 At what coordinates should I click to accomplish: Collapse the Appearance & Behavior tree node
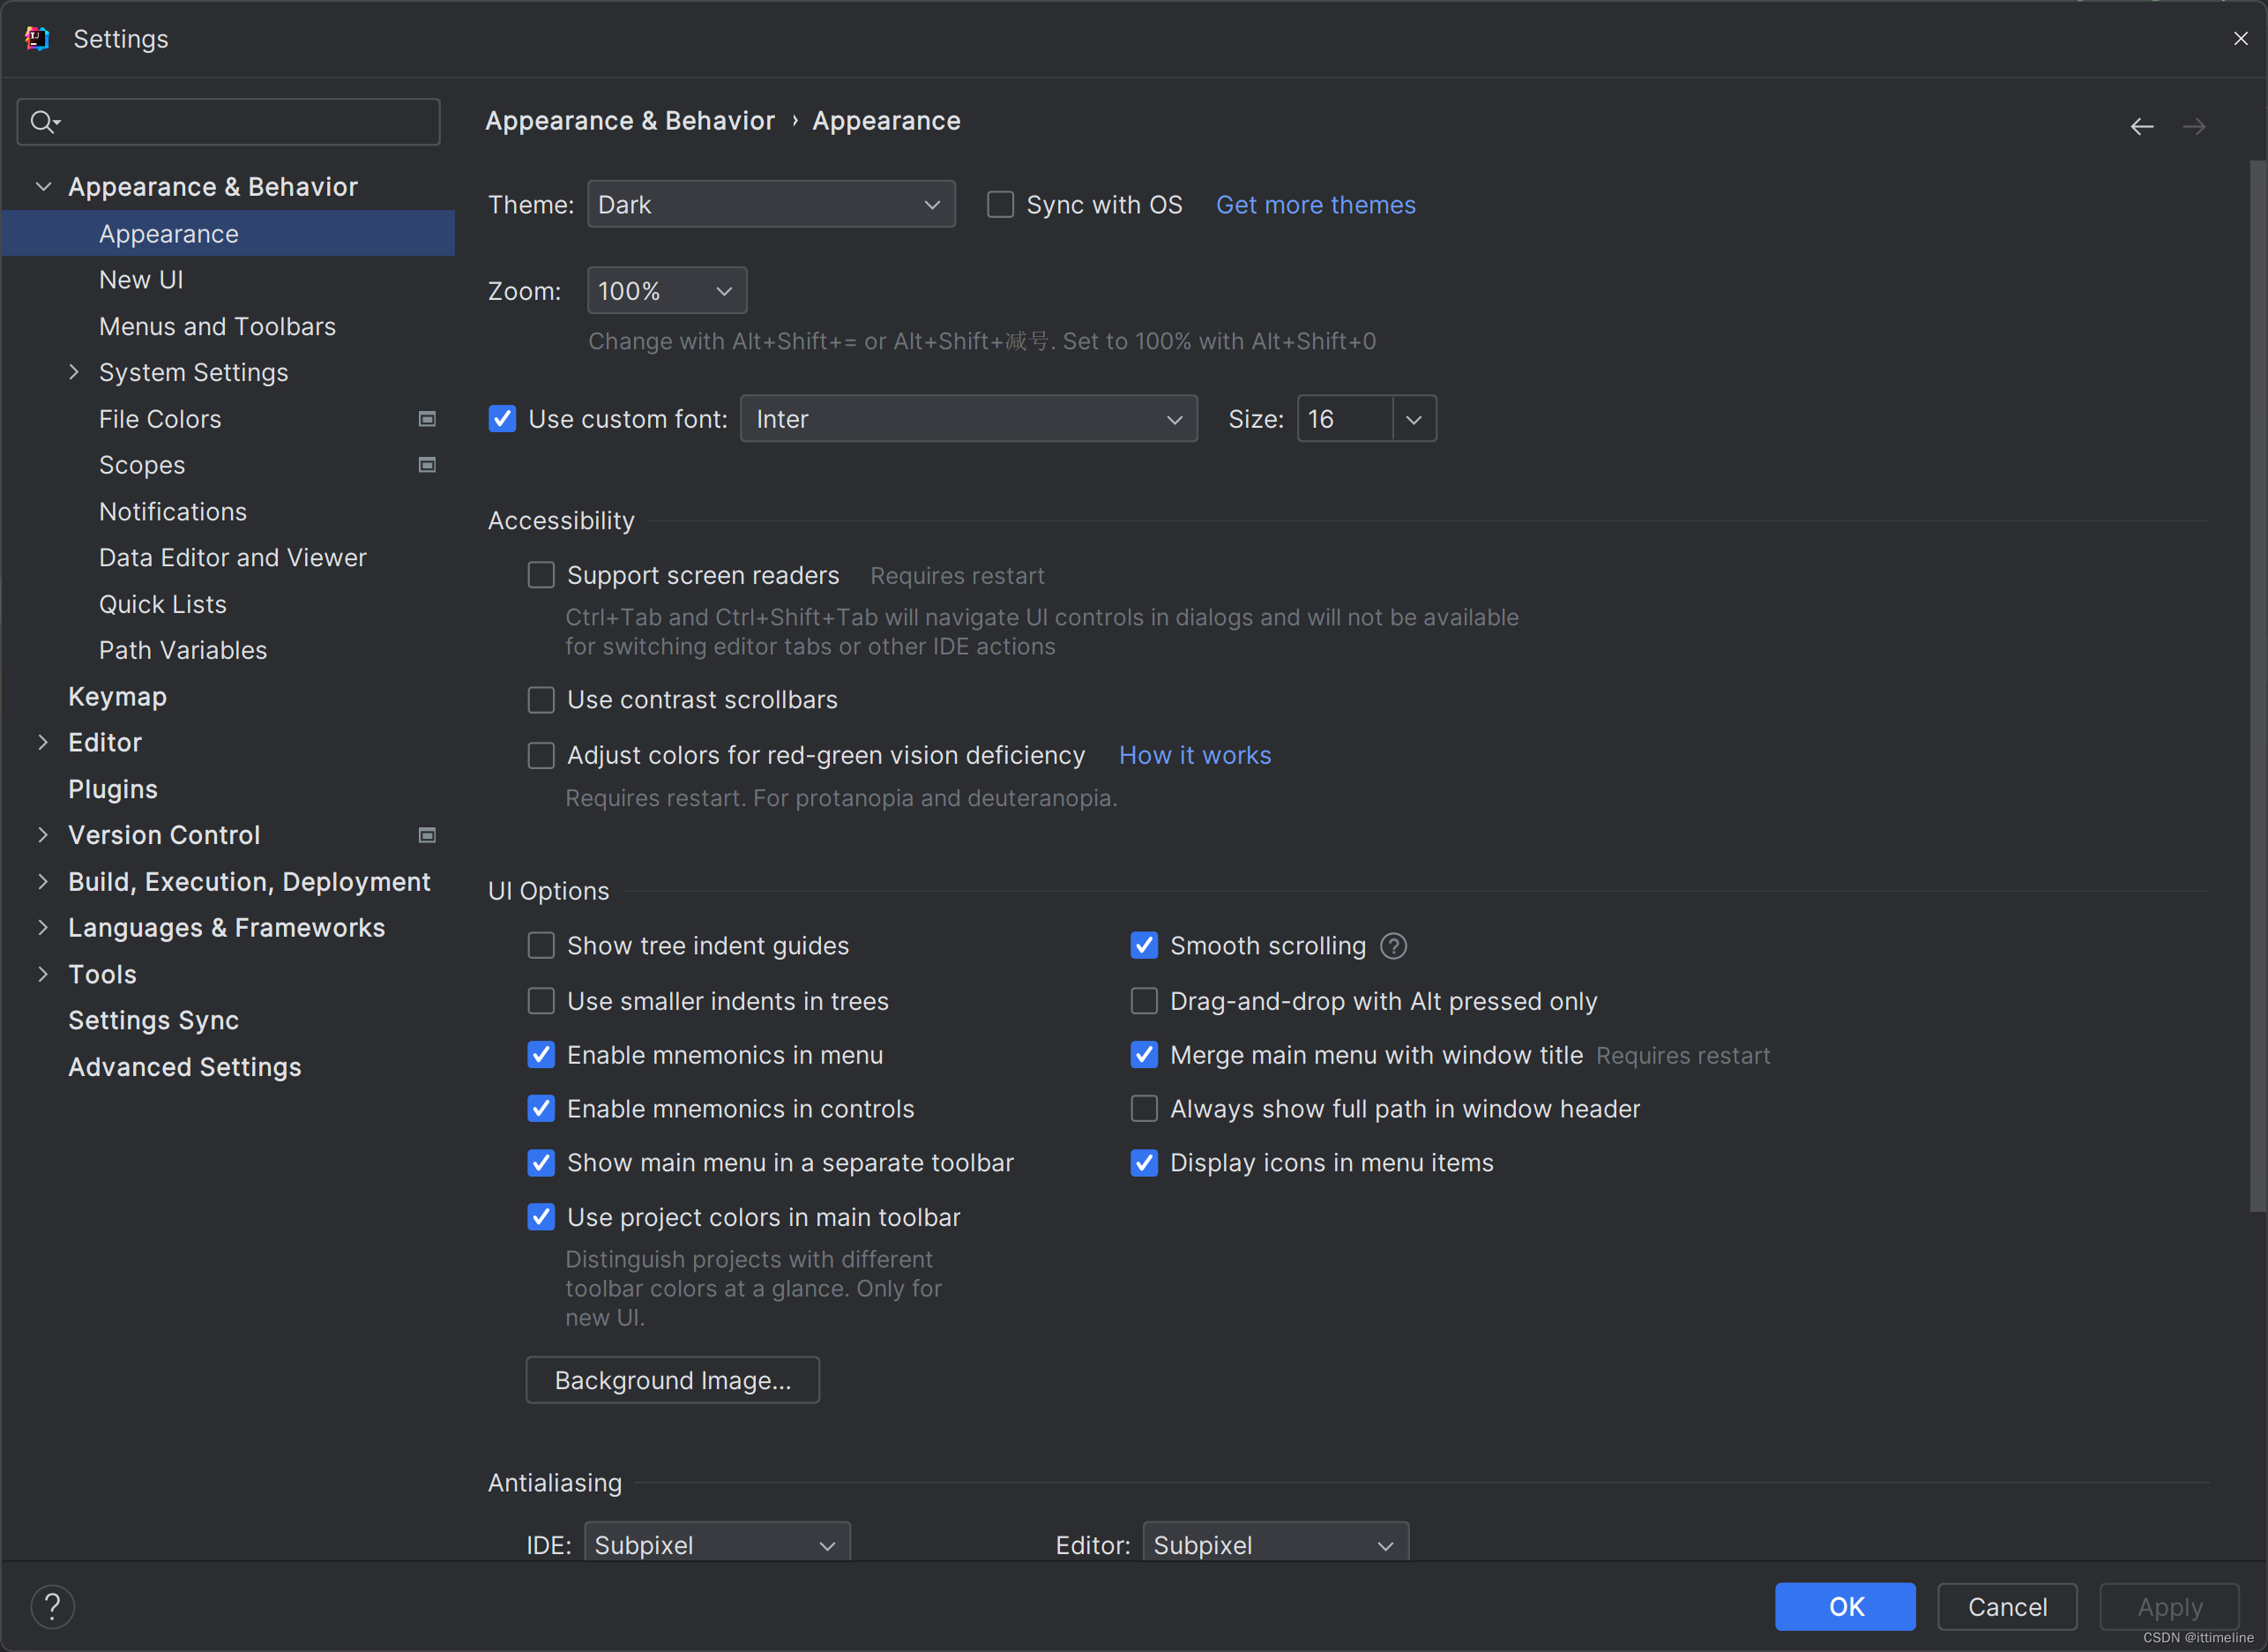tap(43, 187)
